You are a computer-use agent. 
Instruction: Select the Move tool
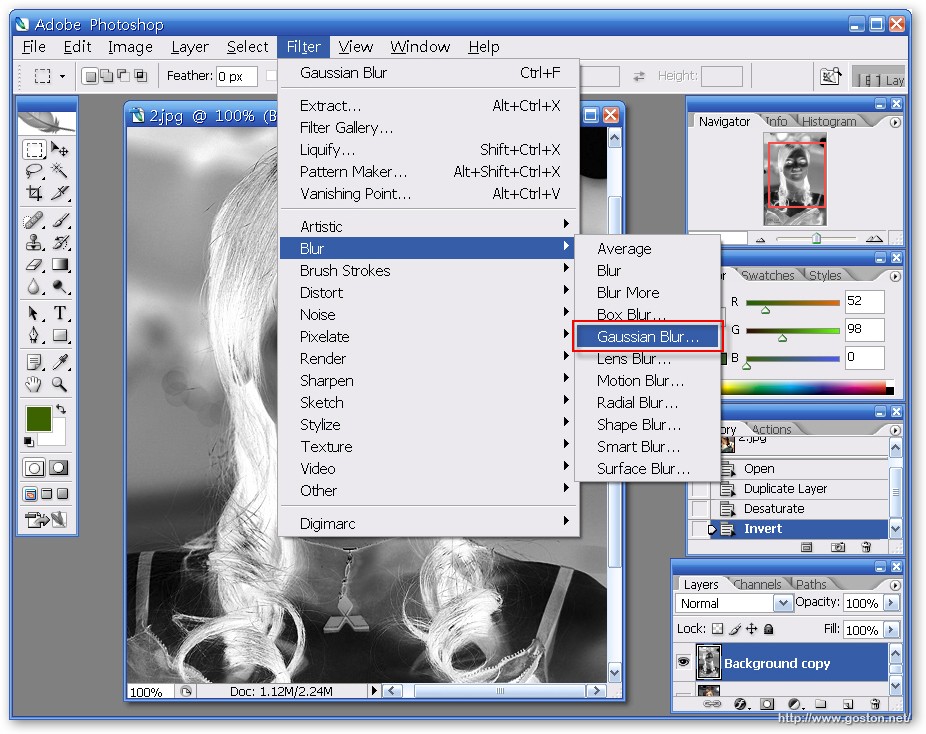[59, 149]
